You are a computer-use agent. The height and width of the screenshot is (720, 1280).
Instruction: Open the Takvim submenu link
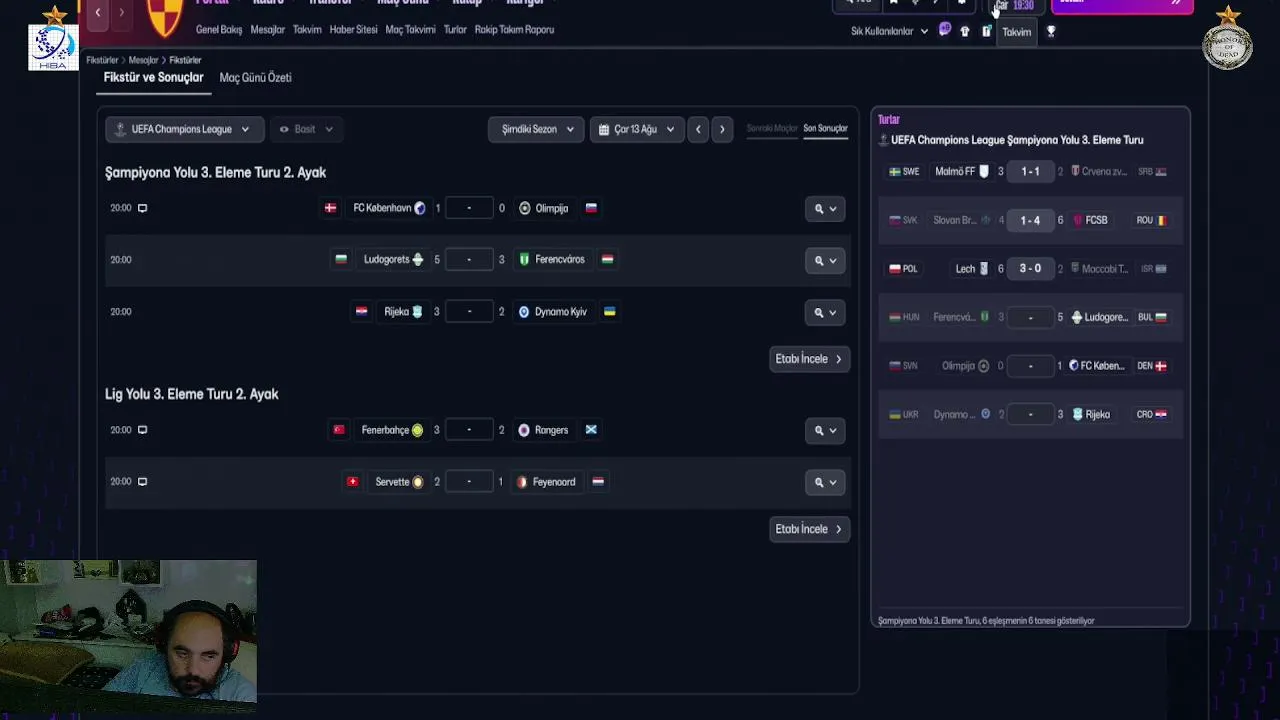pyautogui.click(x=307, y=30)
